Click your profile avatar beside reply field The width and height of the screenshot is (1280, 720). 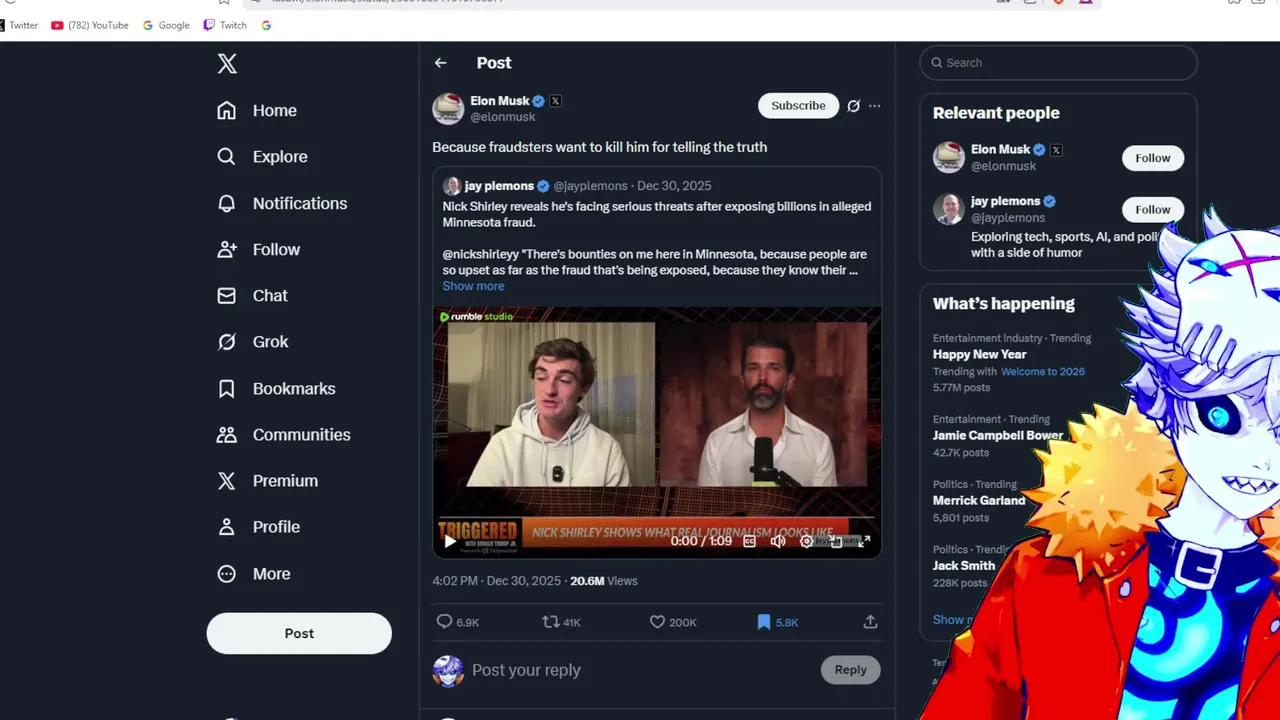[448, 671]
